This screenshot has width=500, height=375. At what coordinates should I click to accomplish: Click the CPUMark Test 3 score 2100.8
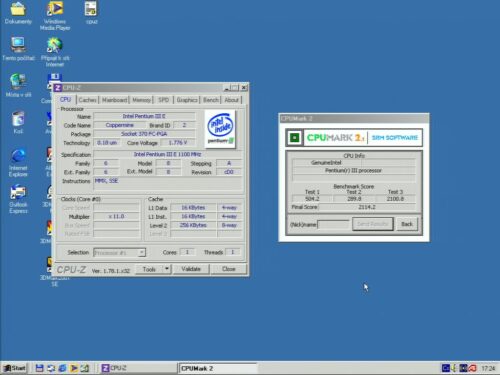(x=395, y=199)
